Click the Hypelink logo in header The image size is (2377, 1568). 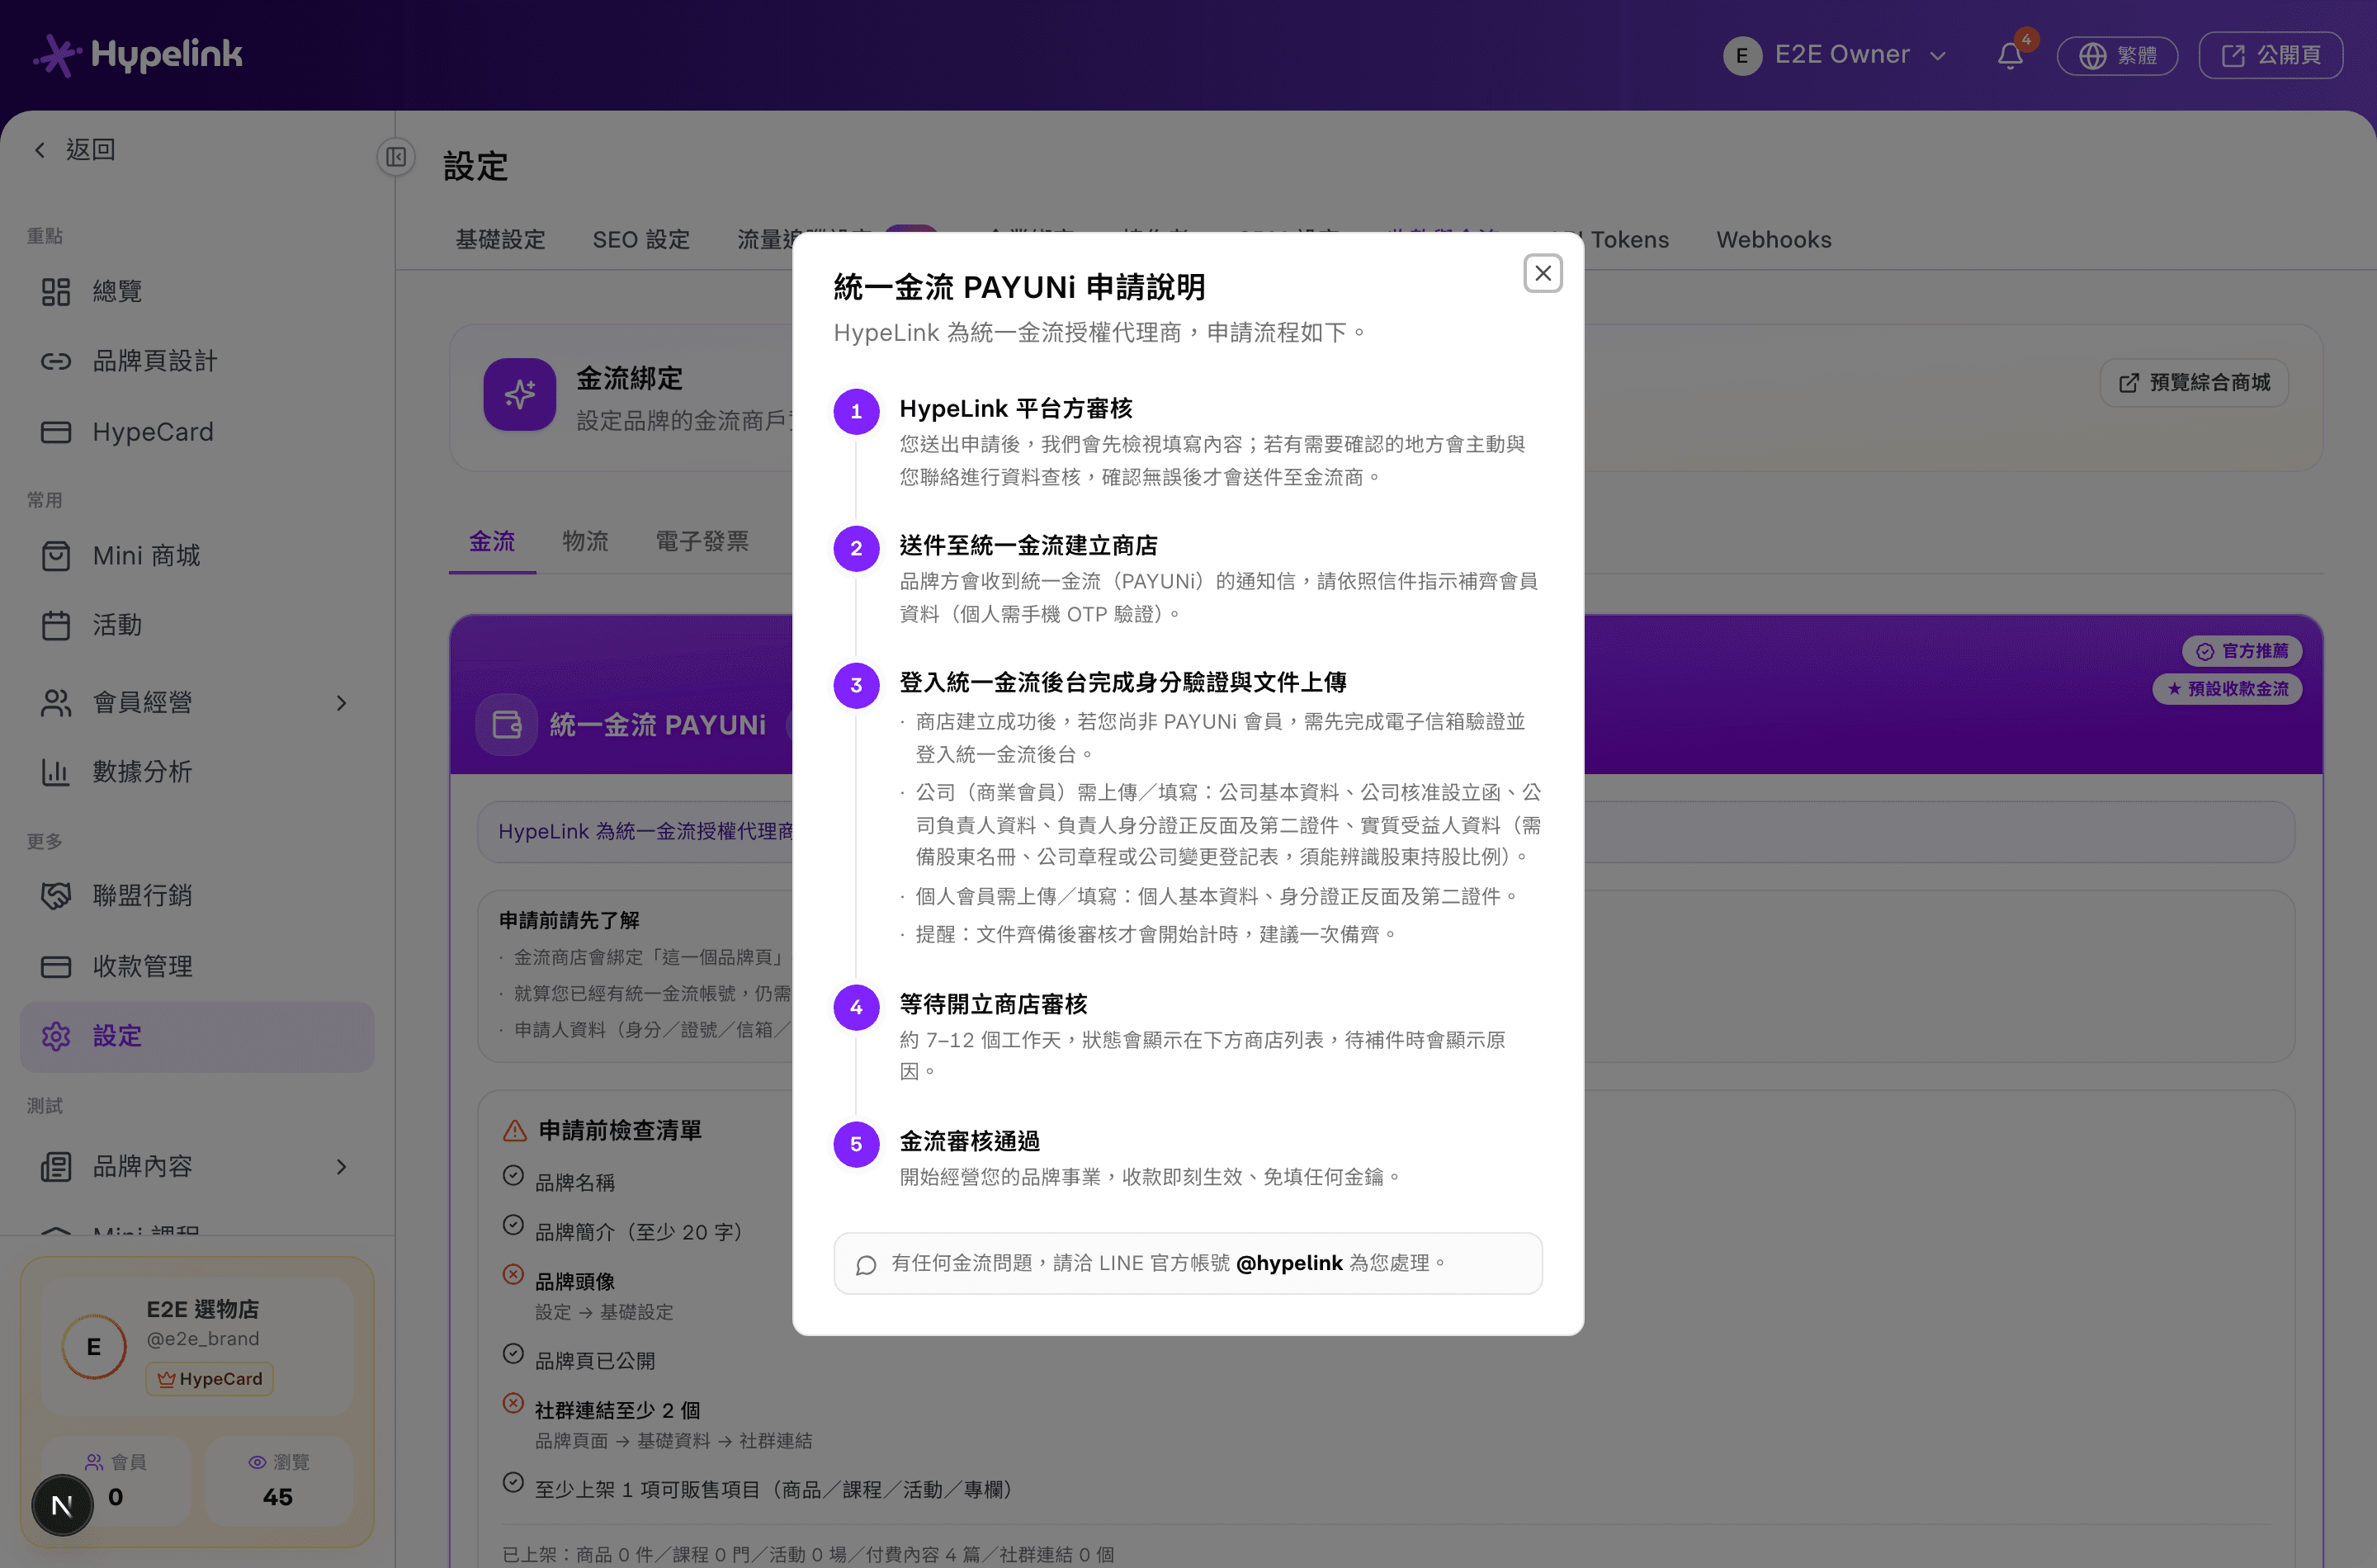[x=138, y=54]
